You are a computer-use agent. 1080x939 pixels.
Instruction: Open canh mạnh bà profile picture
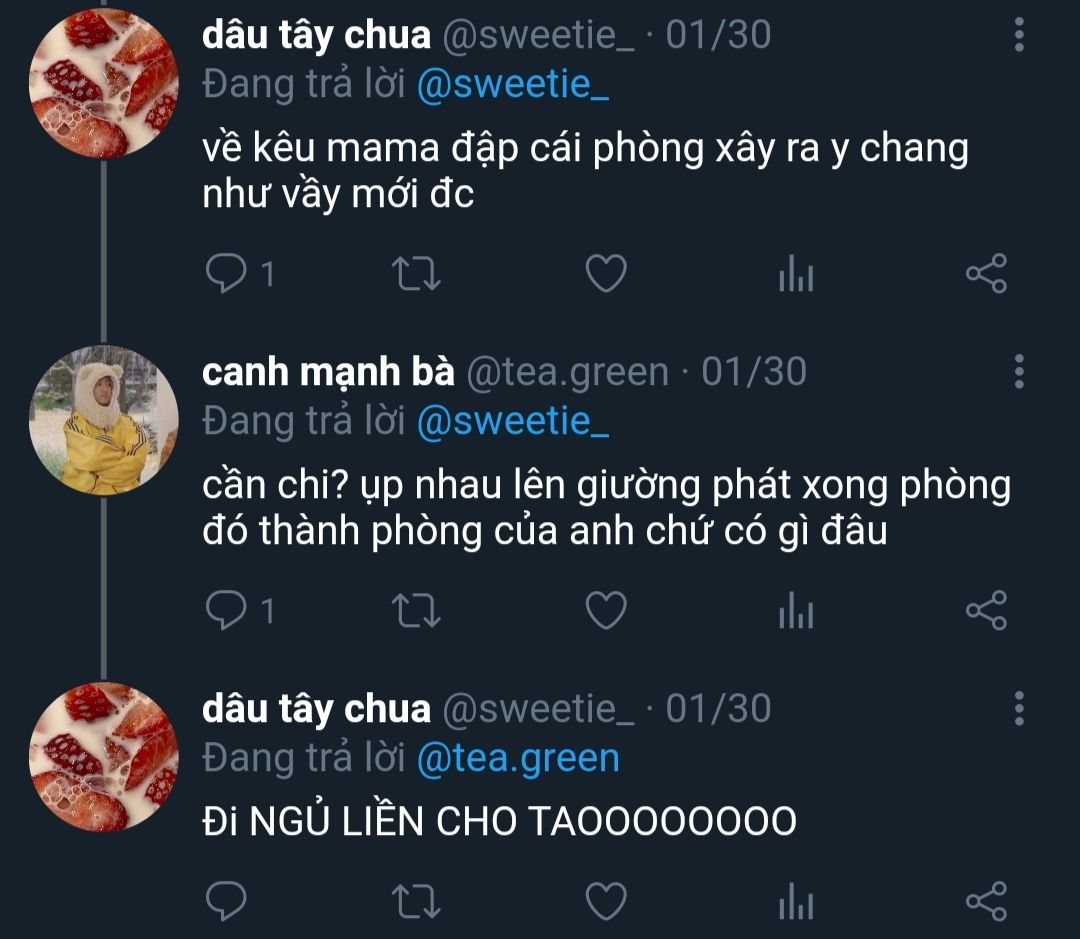104,420
